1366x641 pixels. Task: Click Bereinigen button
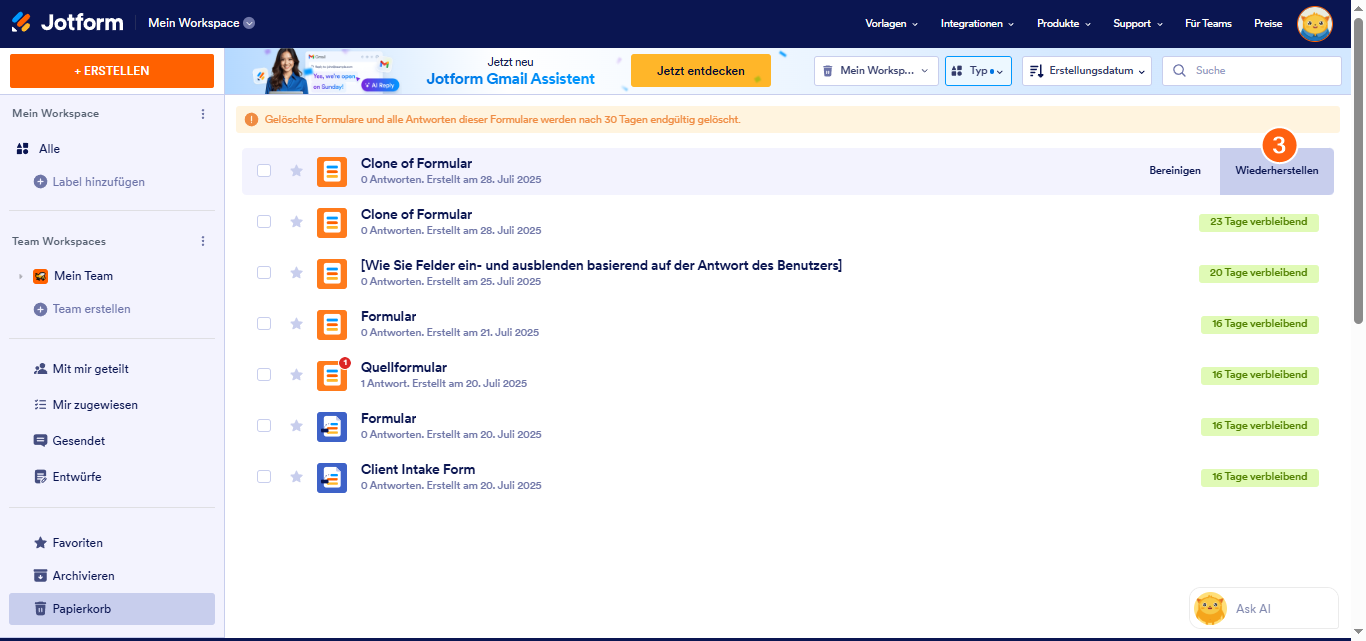tap(1175, 171)
